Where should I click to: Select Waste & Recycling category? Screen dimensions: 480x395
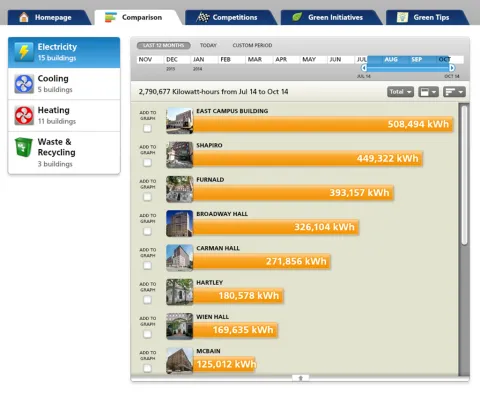64,152
